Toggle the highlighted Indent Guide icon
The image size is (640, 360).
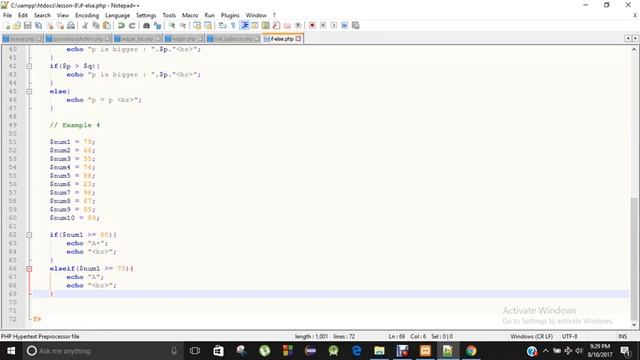(x=244, y=25)
